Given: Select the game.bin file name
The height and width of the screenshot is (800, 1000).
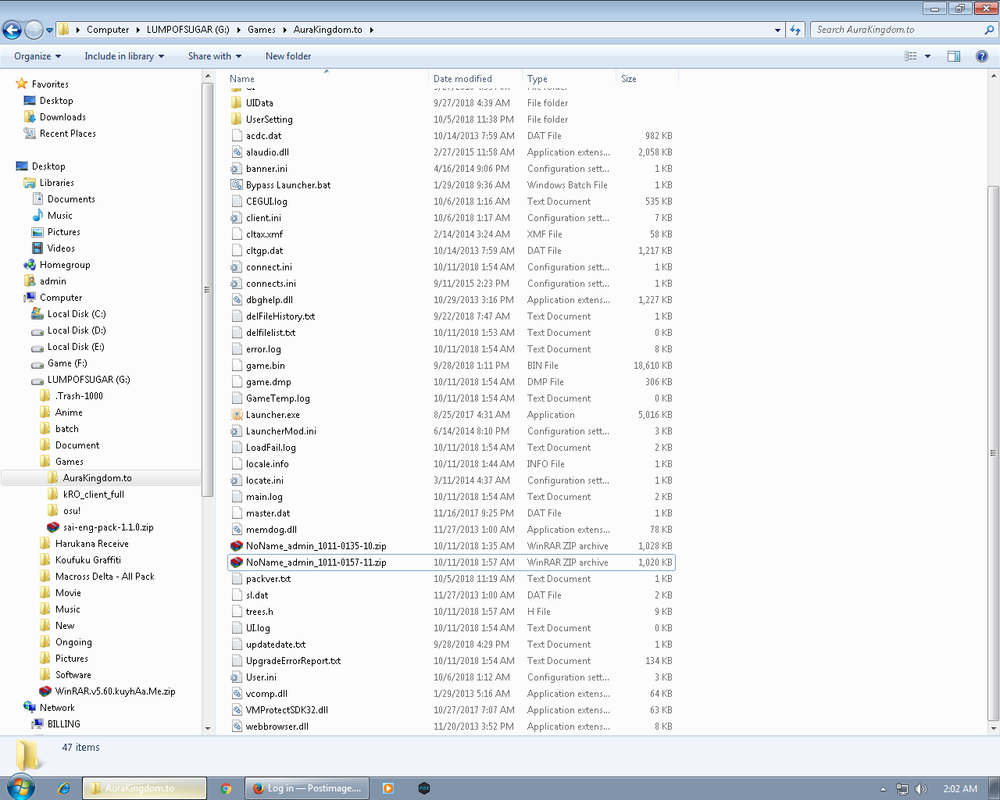Looking at the screenshot, I should [265, 366].
